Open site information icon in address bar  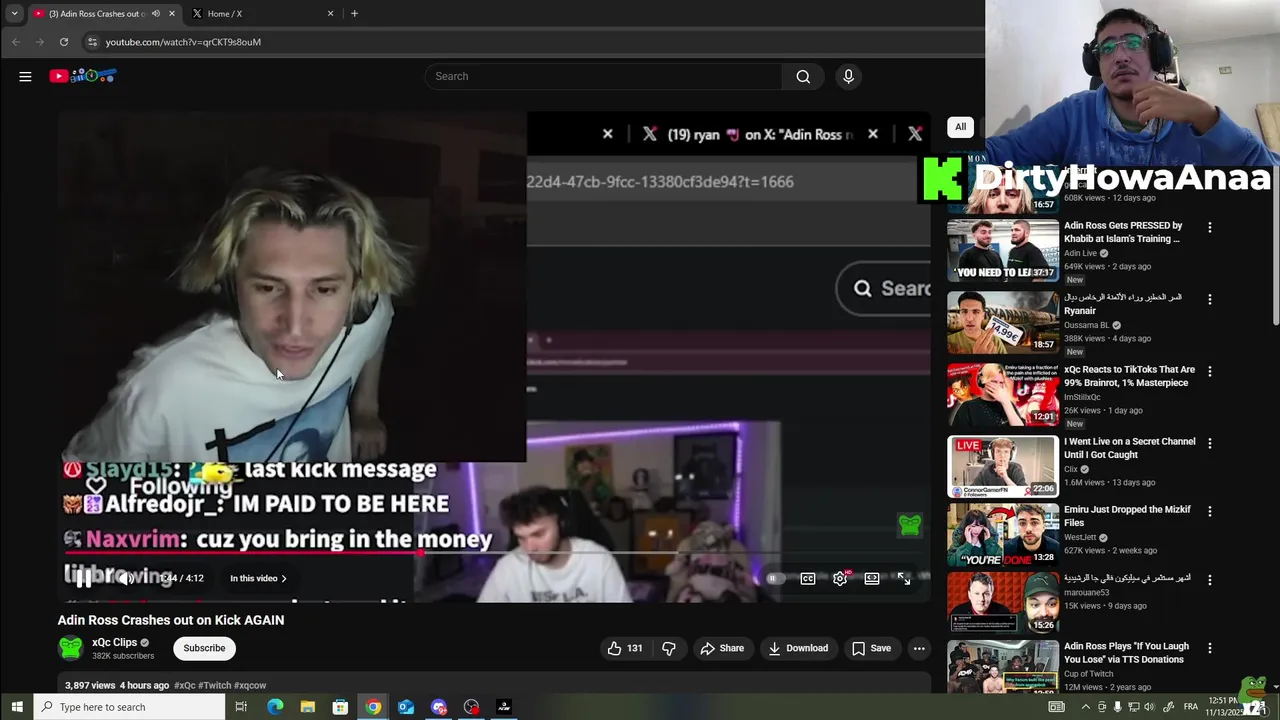[92, 42]
